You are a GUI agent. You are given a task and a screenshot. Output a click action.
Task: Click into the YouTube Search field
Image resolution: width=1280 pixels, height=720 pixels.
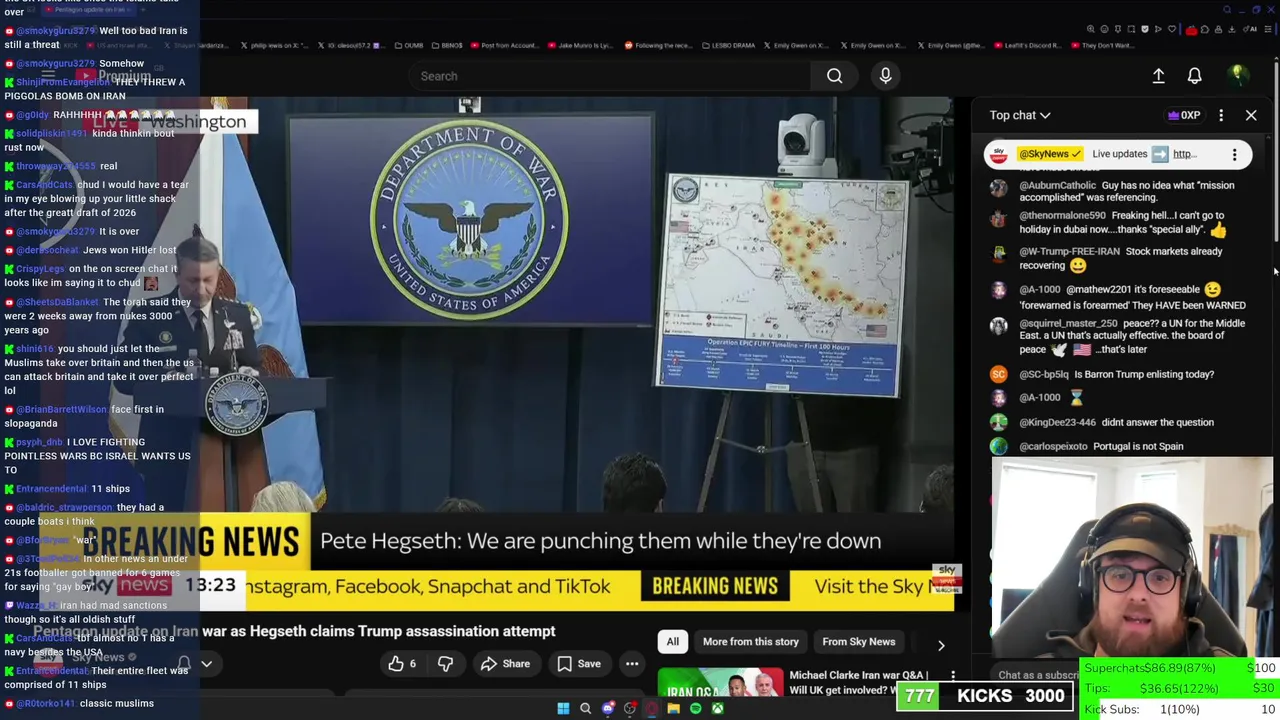pos(610,76)
